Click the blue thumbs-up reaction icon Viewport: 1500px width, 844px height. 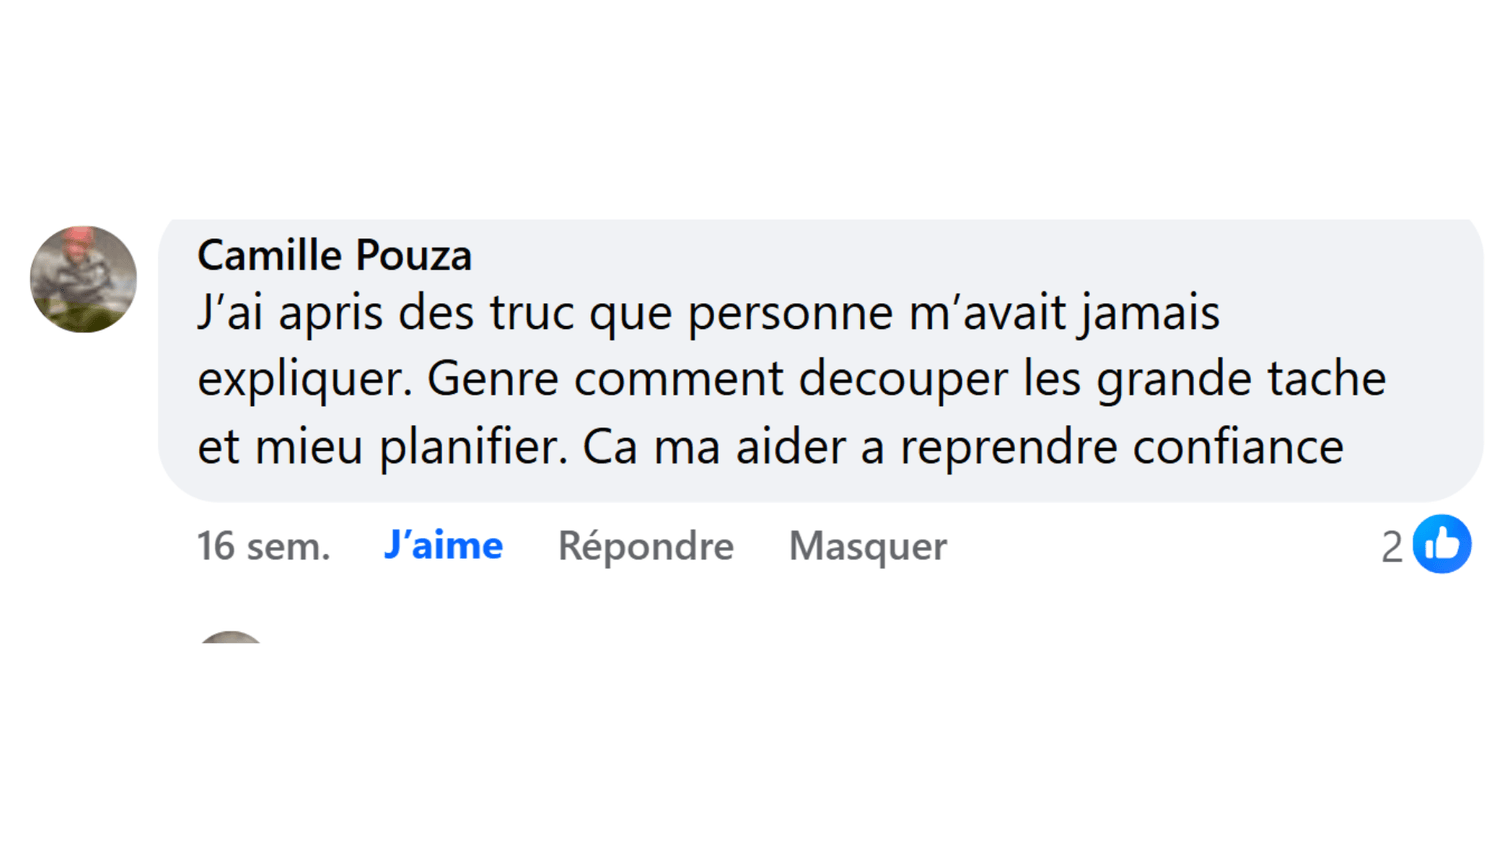tap(1441, 545)
